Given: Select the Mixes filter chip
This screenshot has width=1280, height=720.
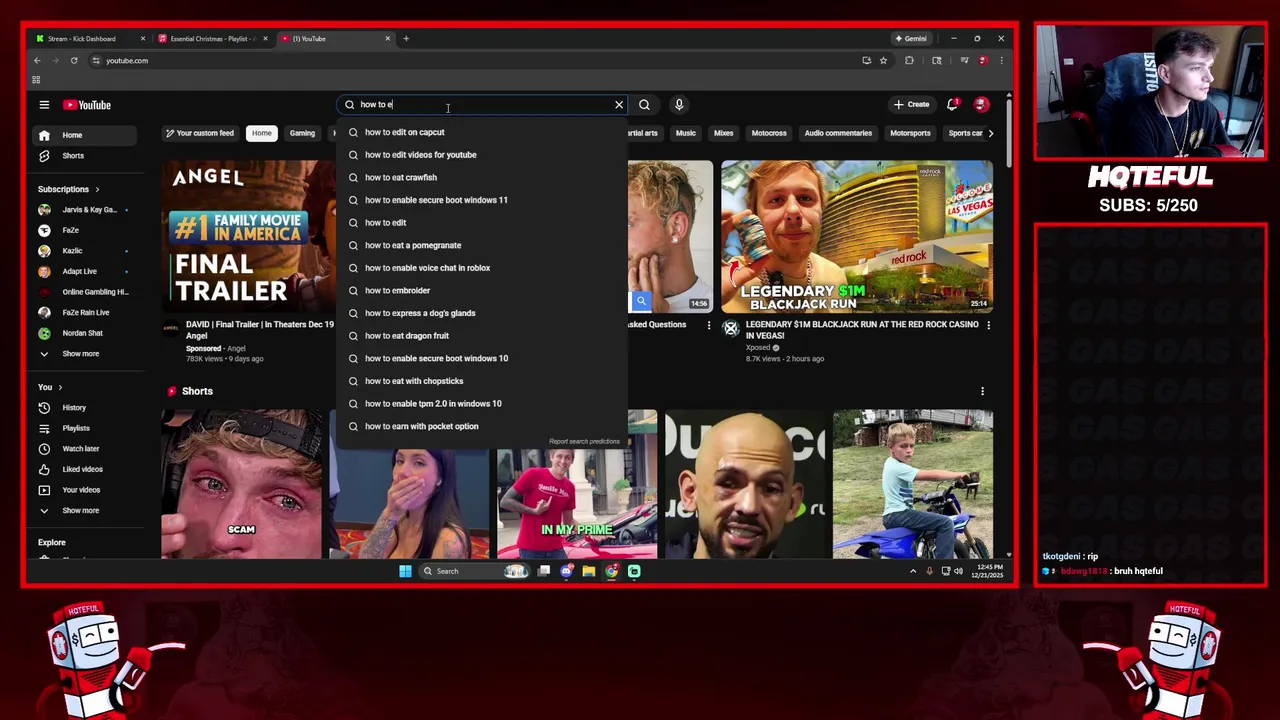Looking at the screenshot, I should (x=723, y=133).
